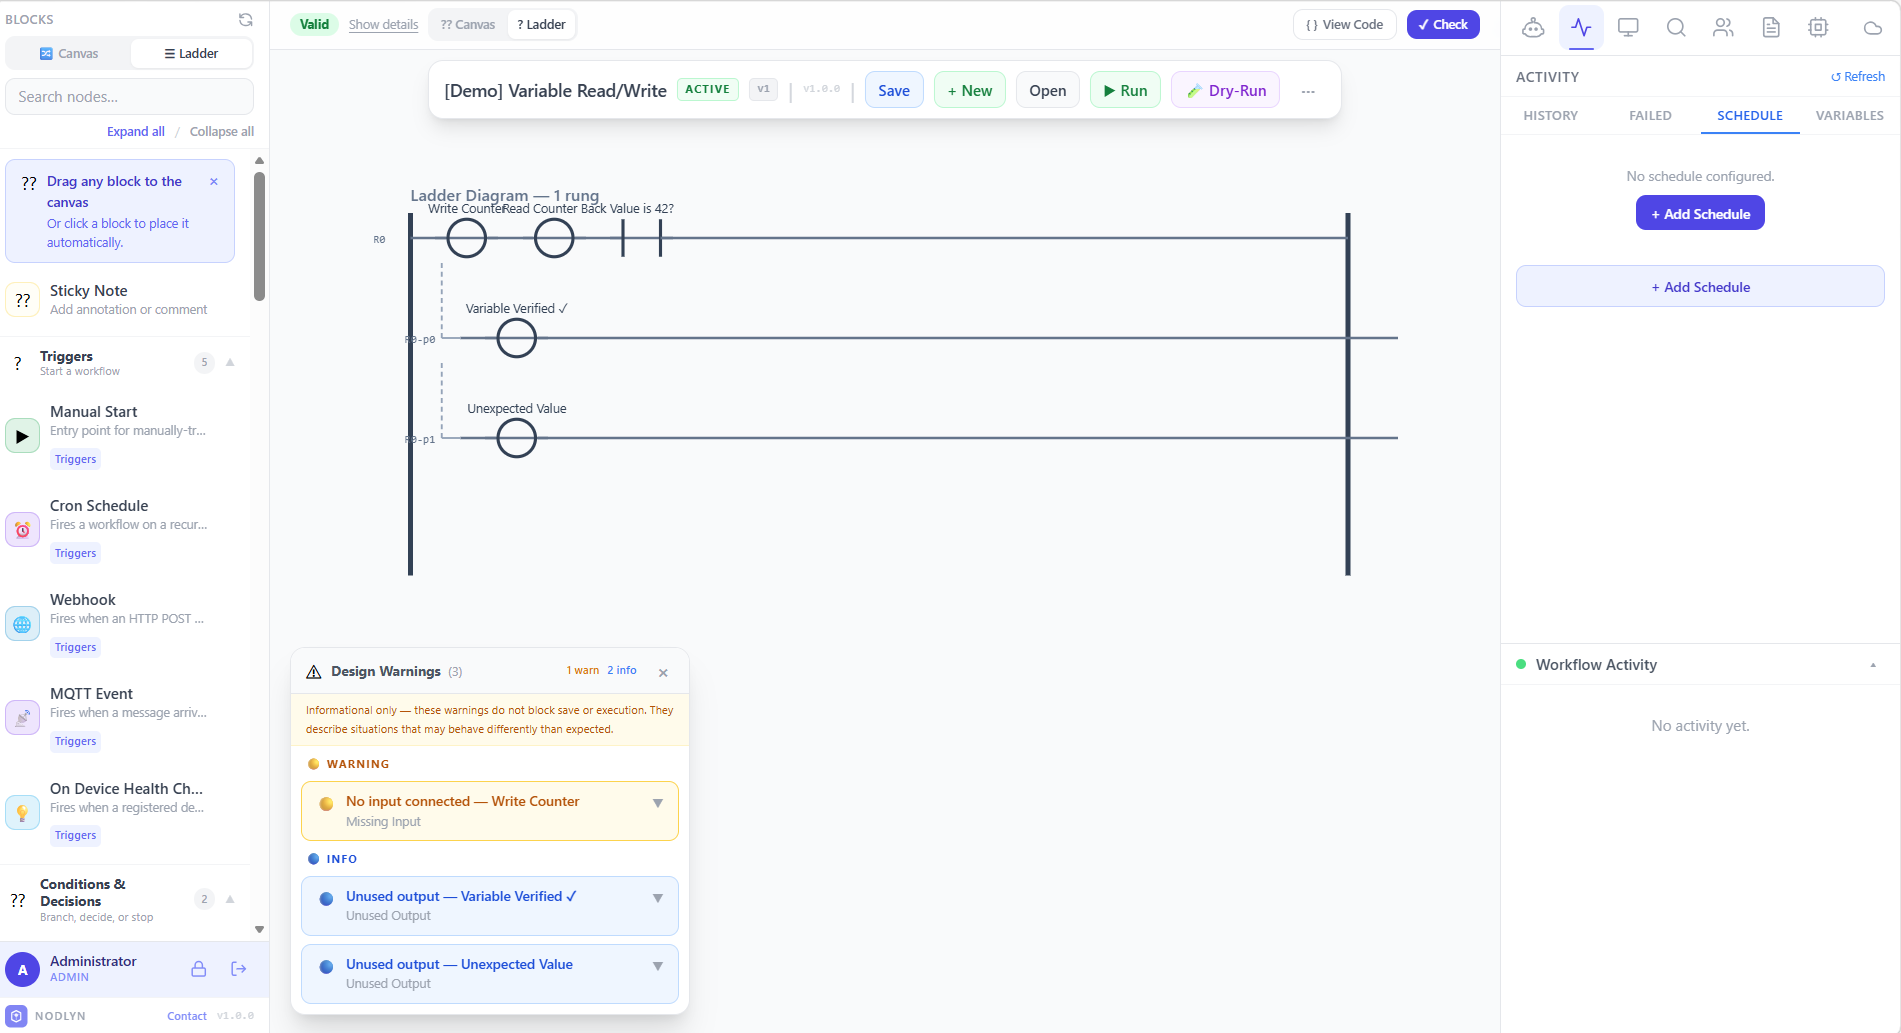Create a new workflow with + New

[x=970, y=91]
